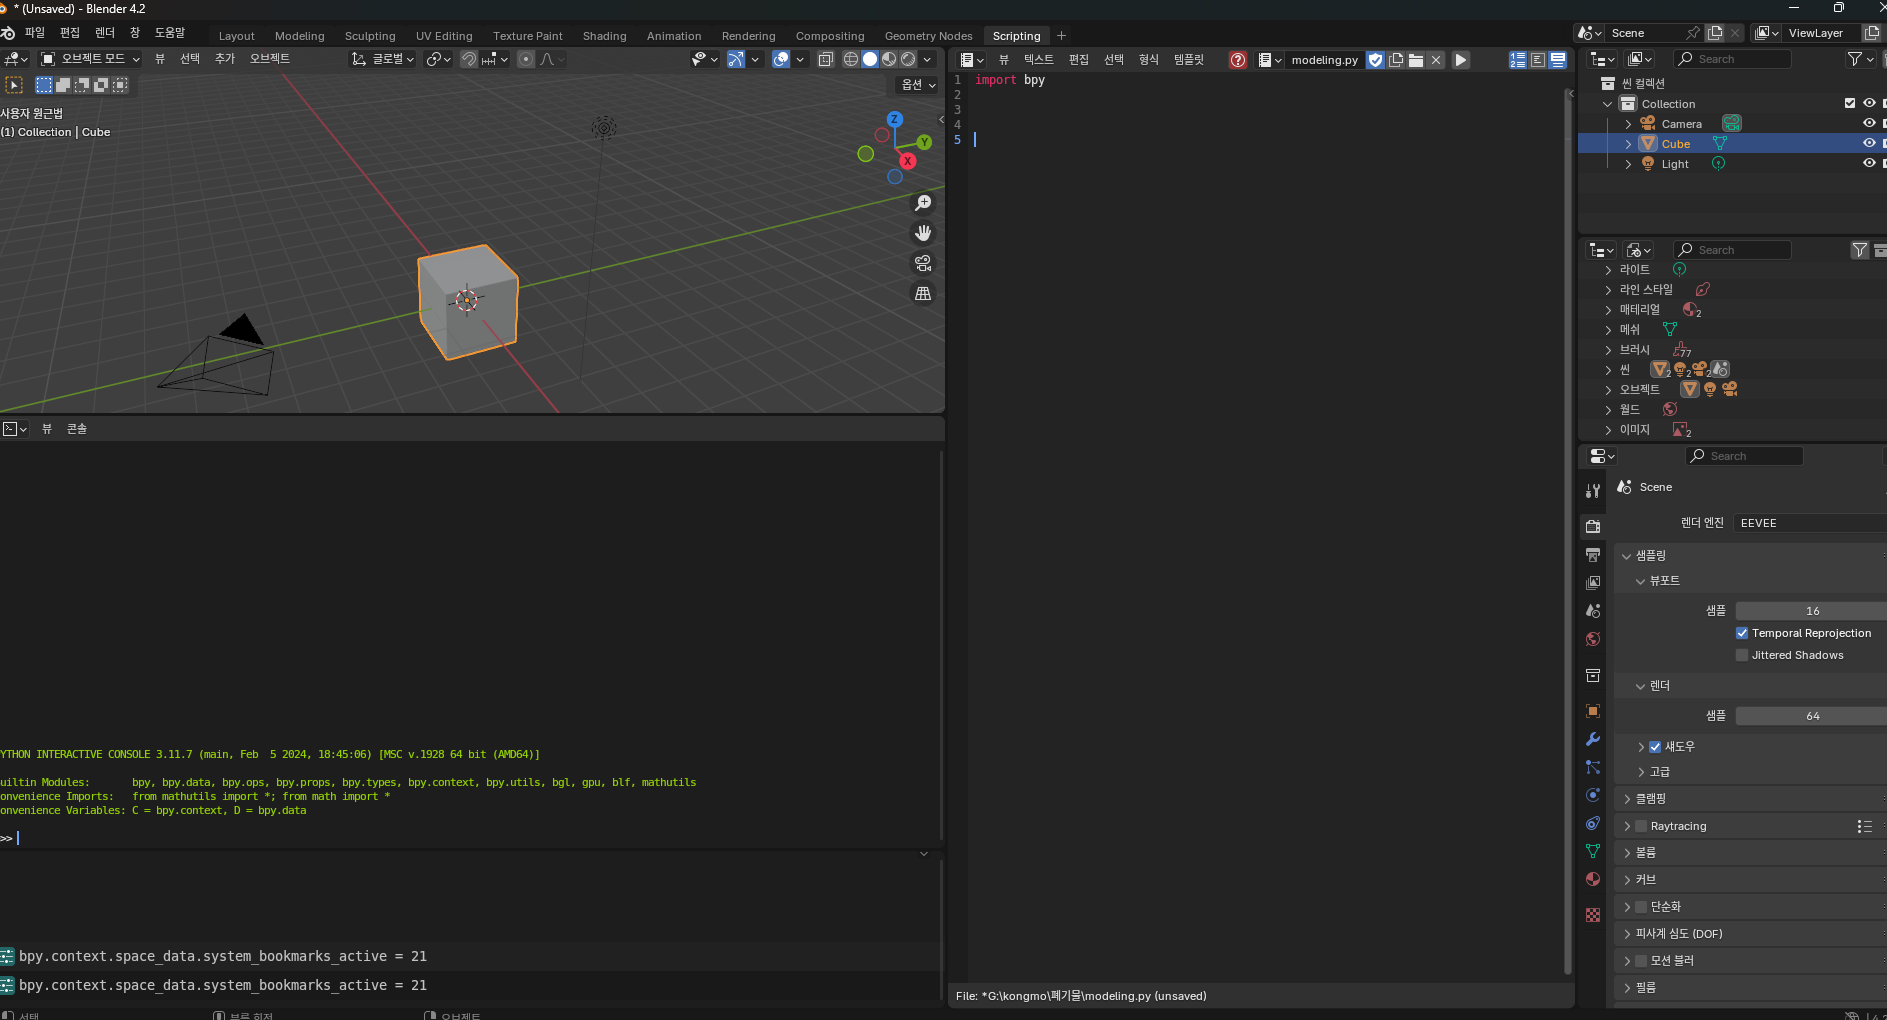Open the 렌더 top menu

point(105,33)
